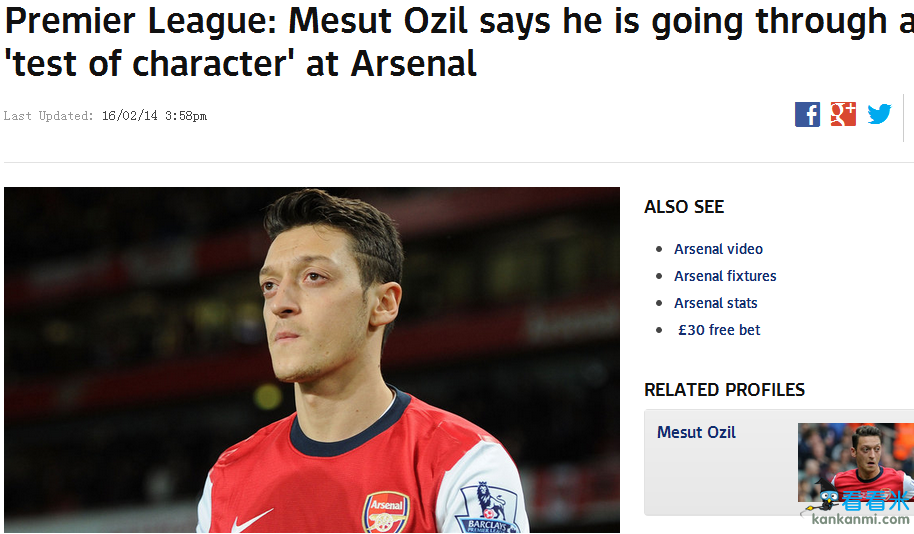Click the main article photo
This screenshot has width=914, height=534.
coord(311,359)
